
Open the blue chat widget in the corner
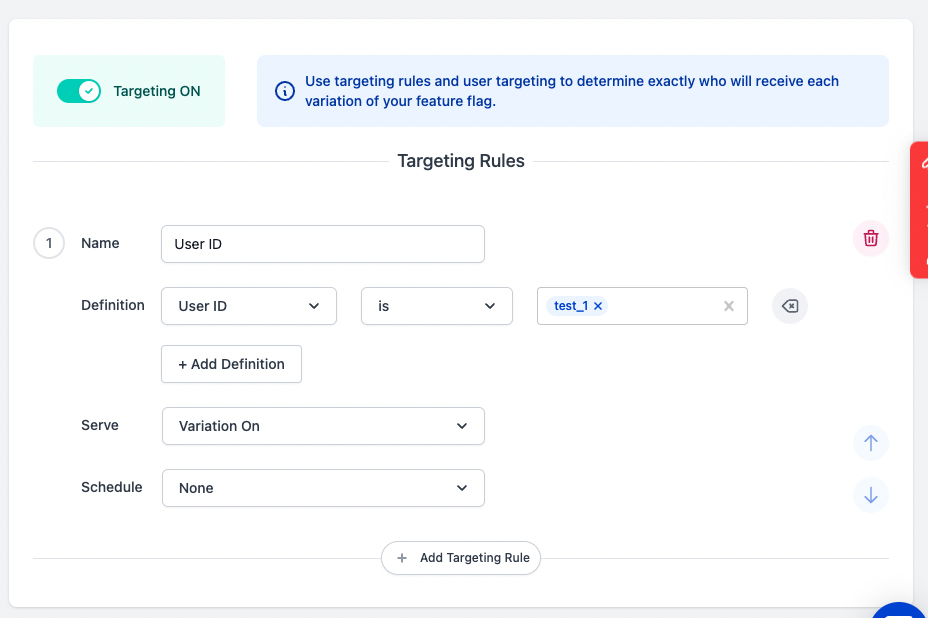pyautogui.click(x=900, y=608)
